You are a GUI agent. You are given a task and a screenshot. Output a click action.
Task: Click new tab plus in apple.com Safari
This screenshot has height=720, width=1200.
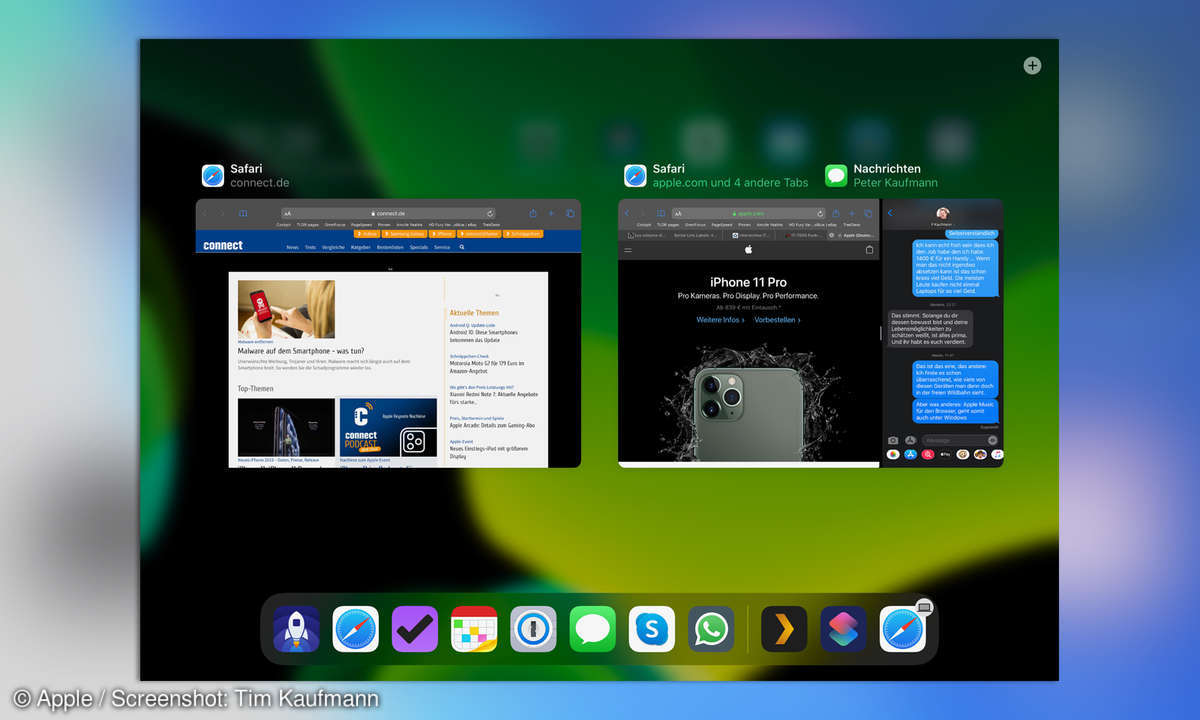click(x=852, y=213)
